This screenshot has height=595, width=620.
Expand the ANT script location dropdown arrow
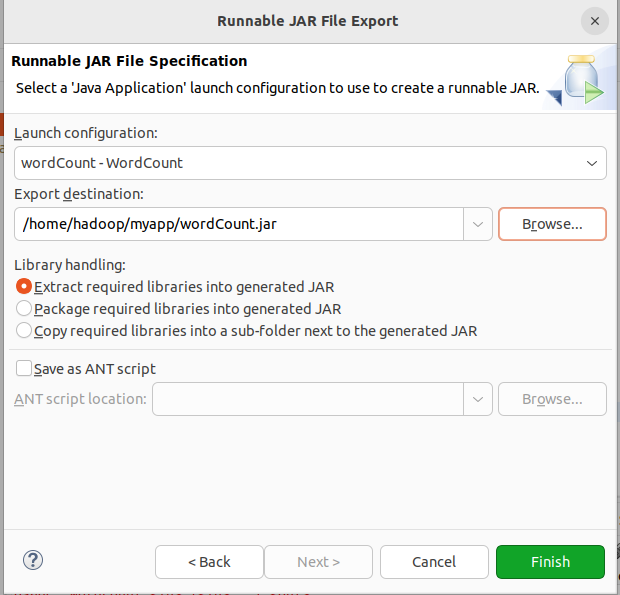click(476, 399)
